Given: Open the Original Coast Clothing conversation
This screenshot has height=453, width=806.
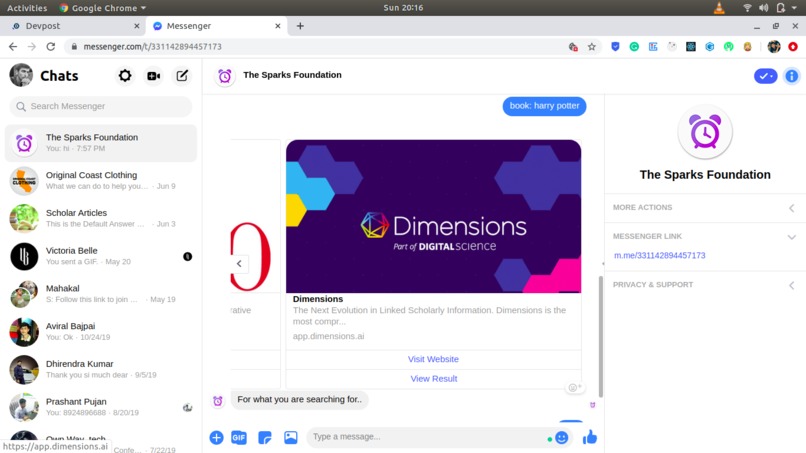Looking at the screenshot, I should [101, 181].
